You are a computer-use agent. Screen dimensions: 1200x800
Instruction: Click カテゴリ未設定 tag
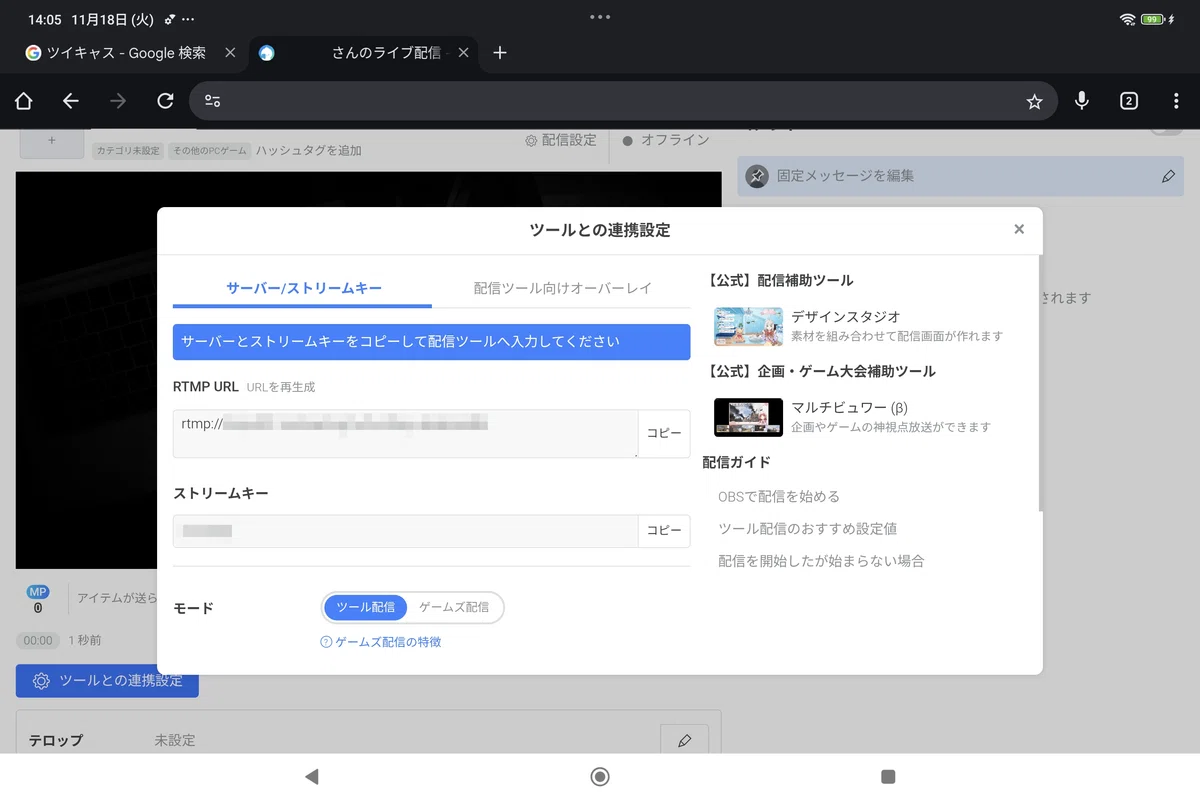pyautogui.click(x=128, y=151)
